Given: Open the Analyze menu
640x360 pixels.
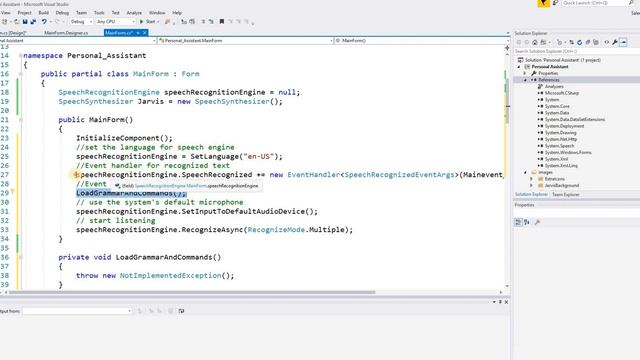Looking at the screenshot, I should [134, 13].
